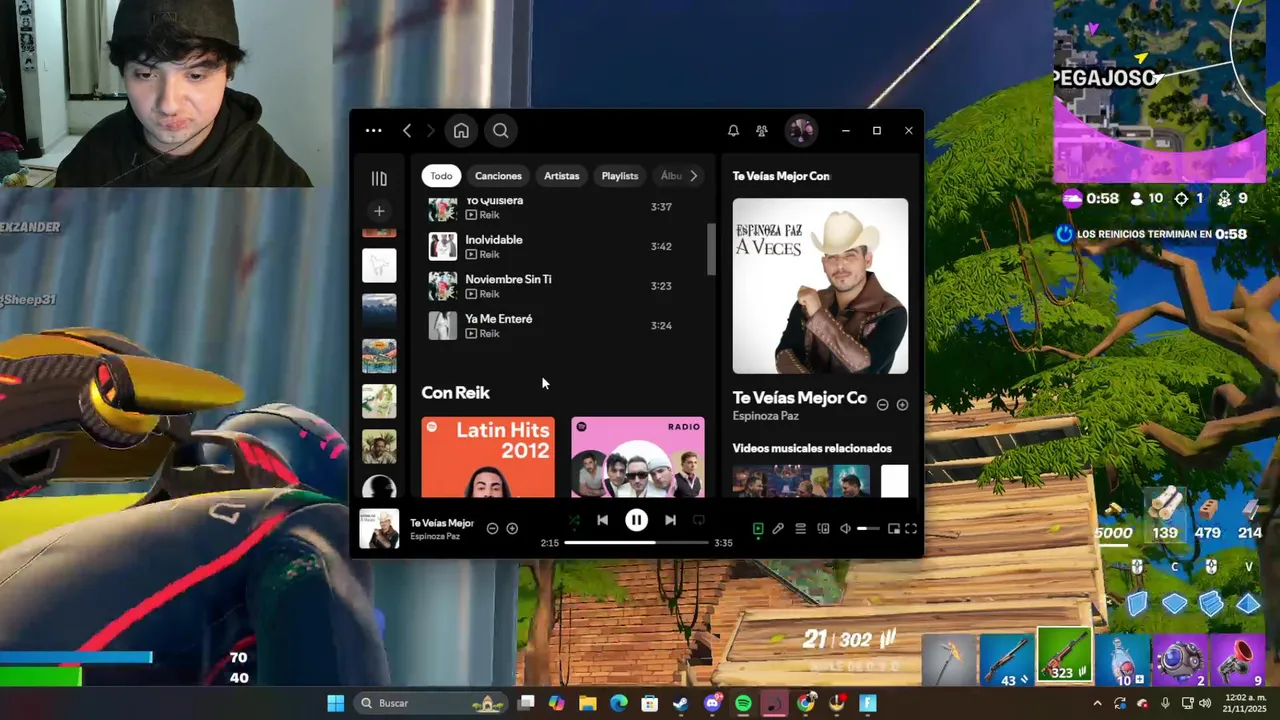Open Connect to a device
1280x720 pixels.
coord(823,528)
